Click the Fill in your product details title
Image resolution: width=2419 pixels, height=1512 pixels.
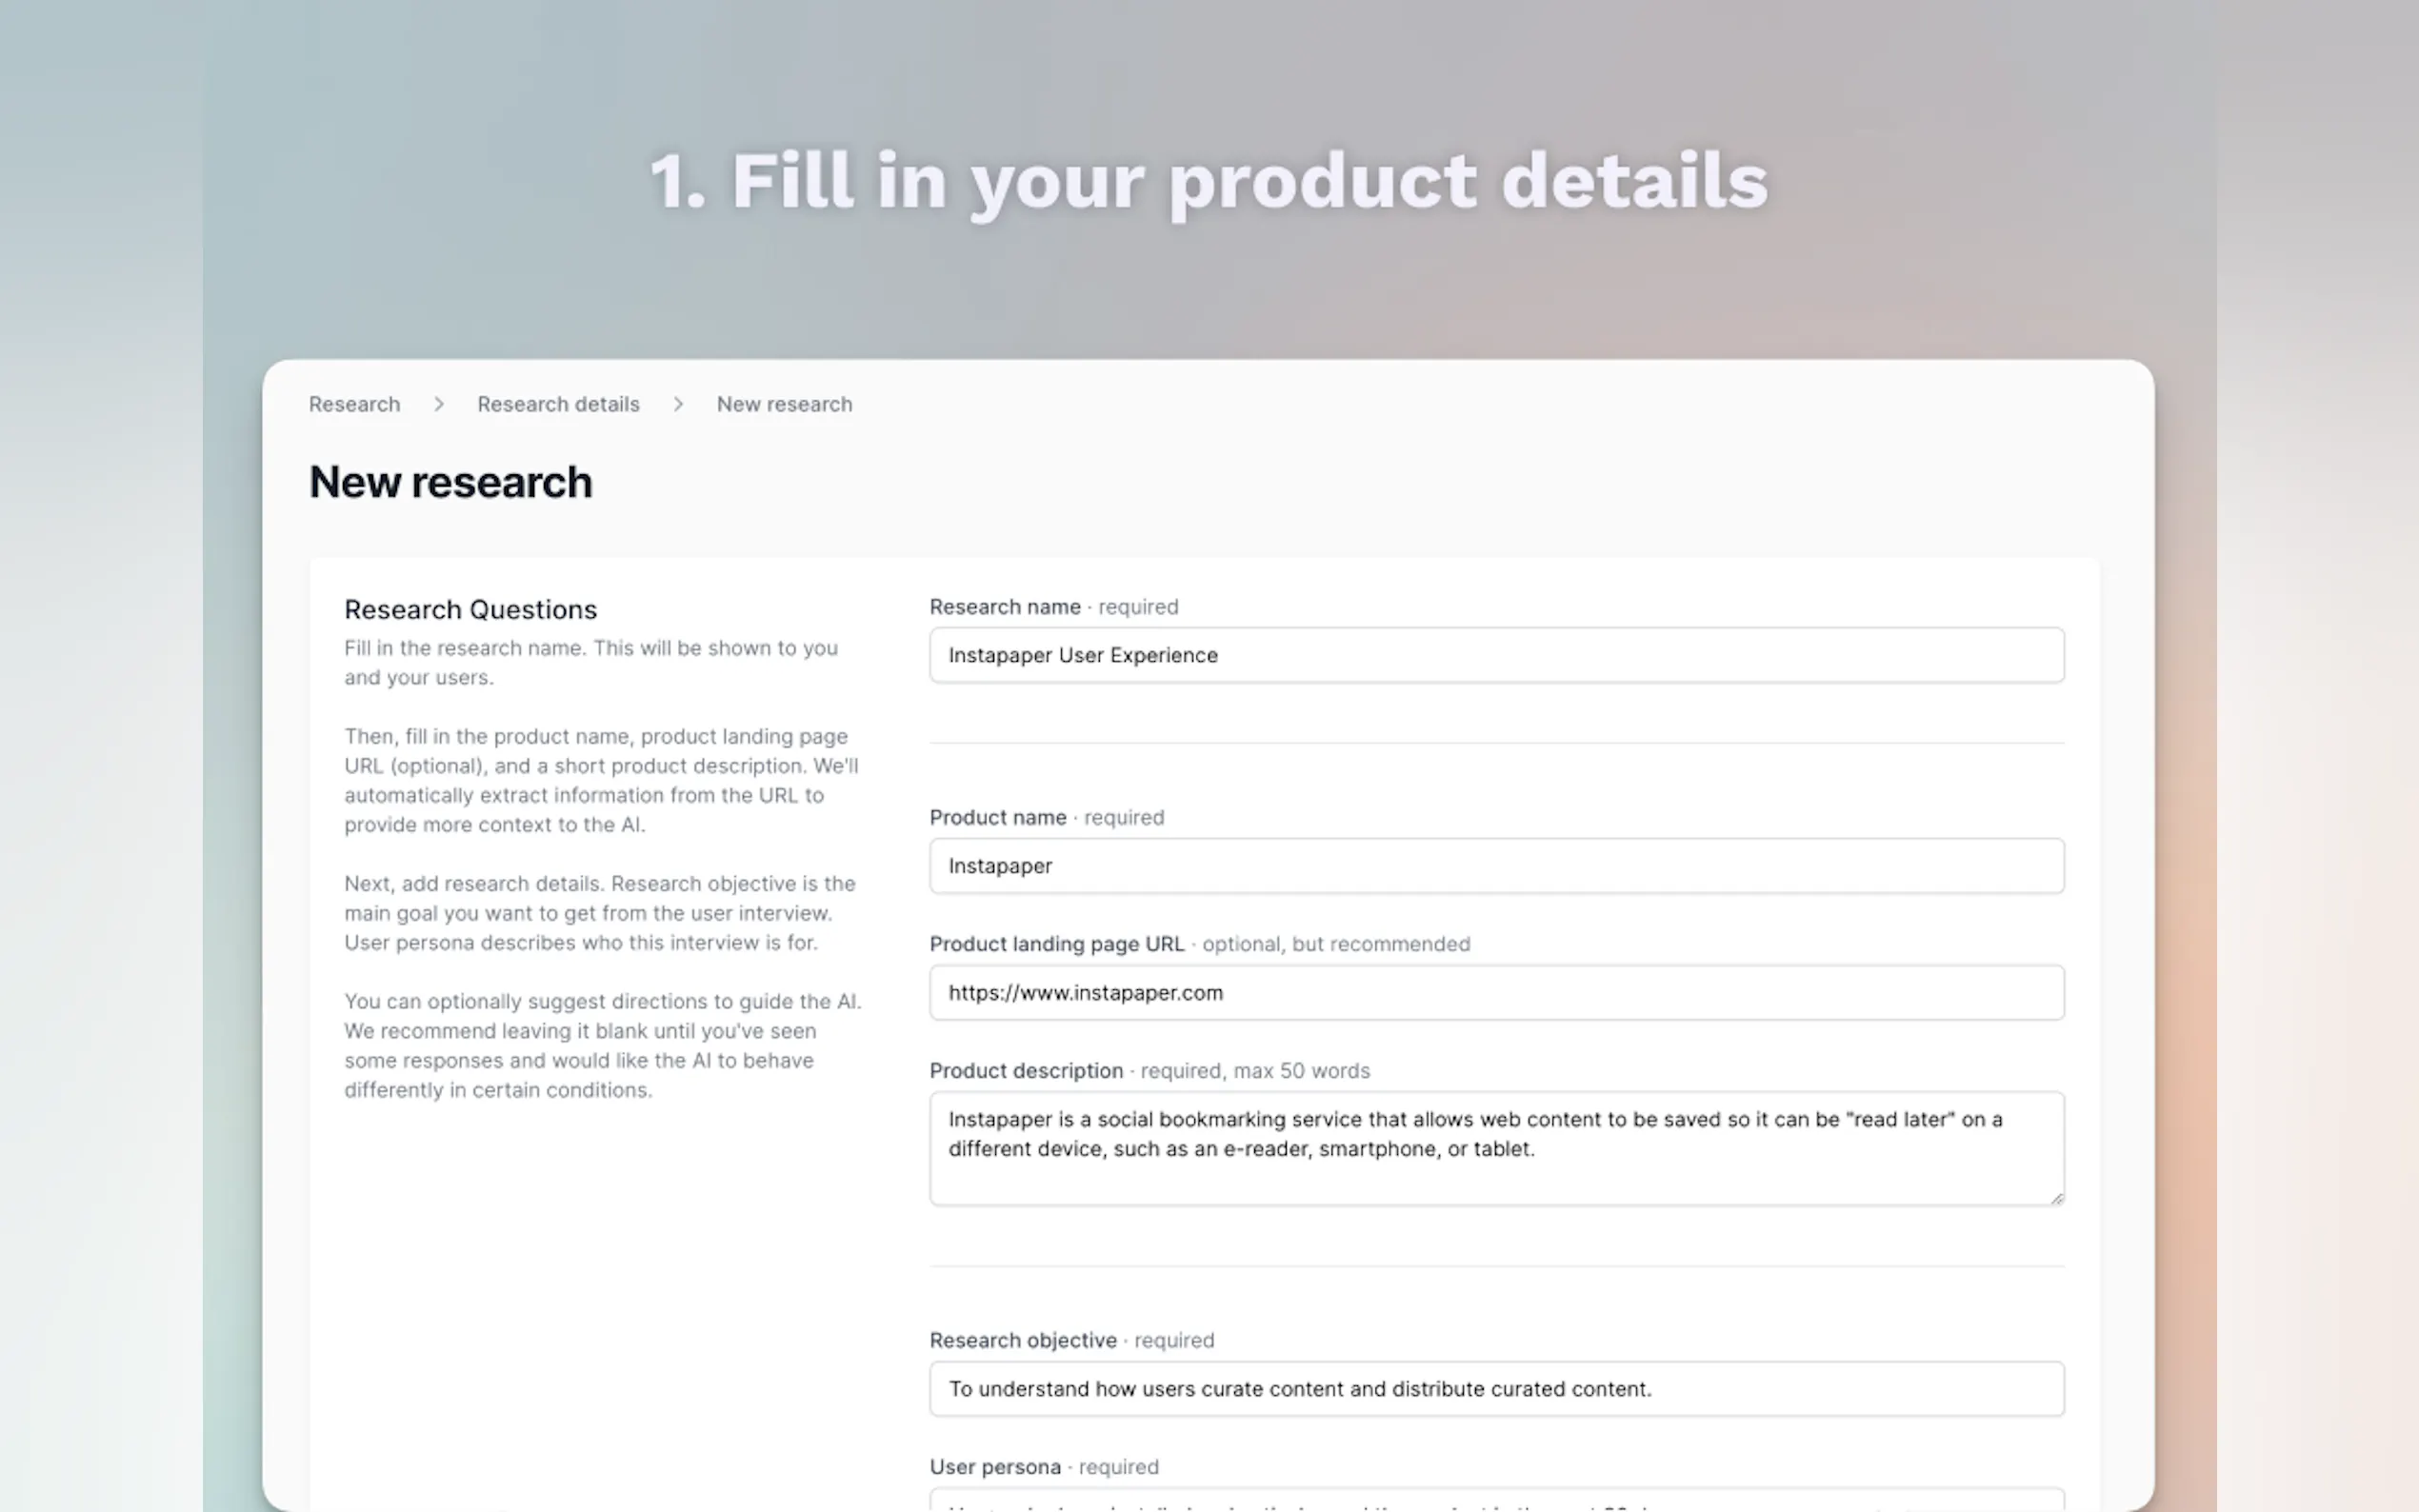click(1209, 181)
